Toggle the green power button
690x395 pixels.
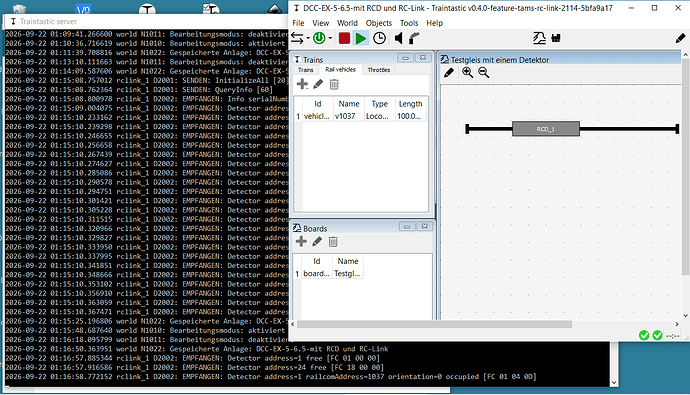coord(319,39)
